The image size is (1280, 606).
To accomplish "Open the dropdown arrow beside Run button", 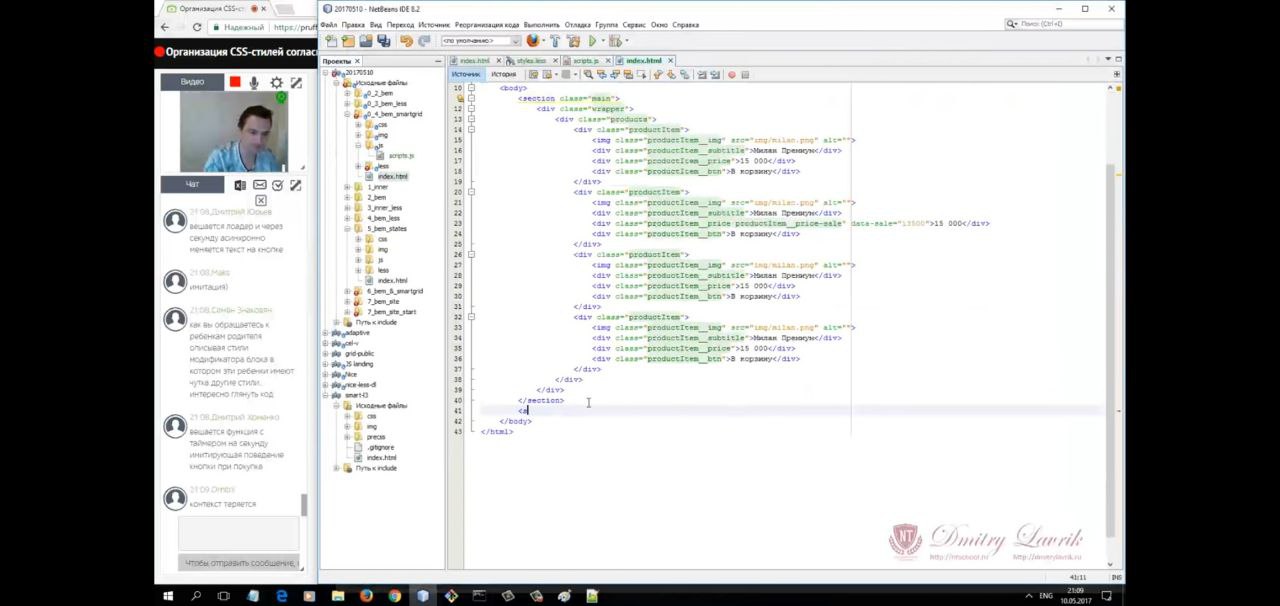I will (x=602, y=41).
